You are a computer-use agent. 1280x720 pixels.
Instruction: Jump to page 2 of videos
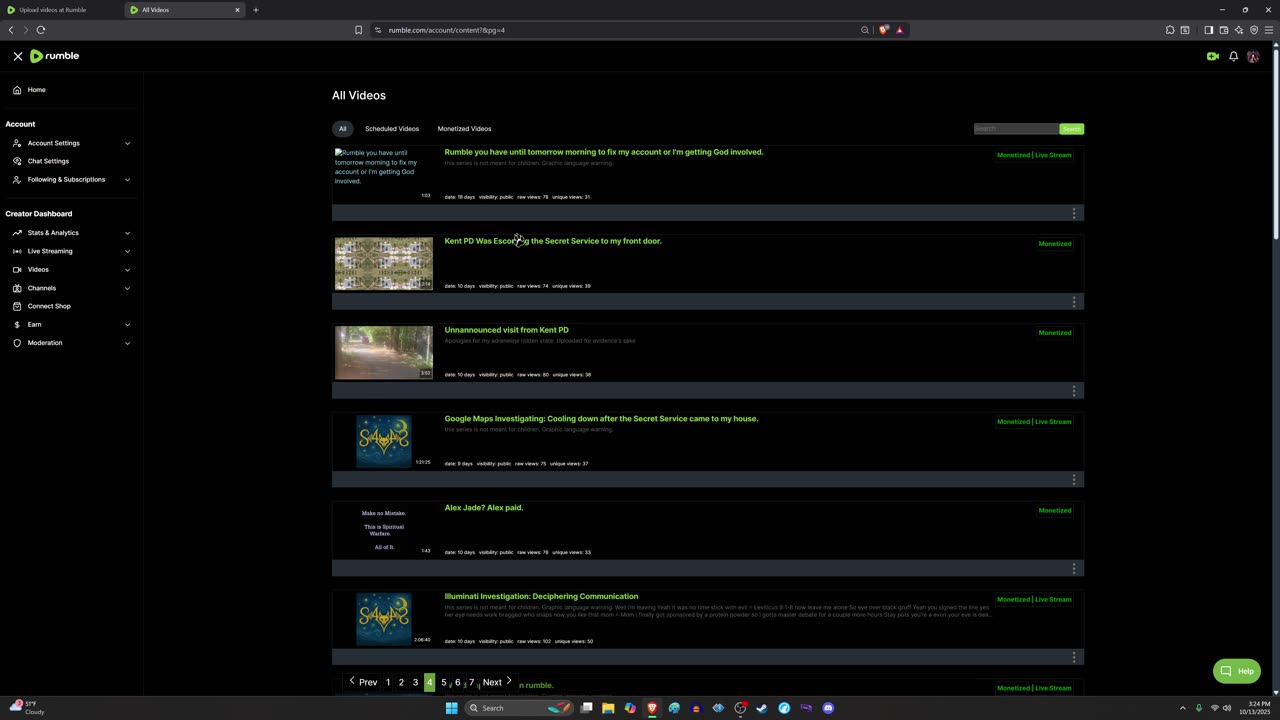(x=401, y=682)
